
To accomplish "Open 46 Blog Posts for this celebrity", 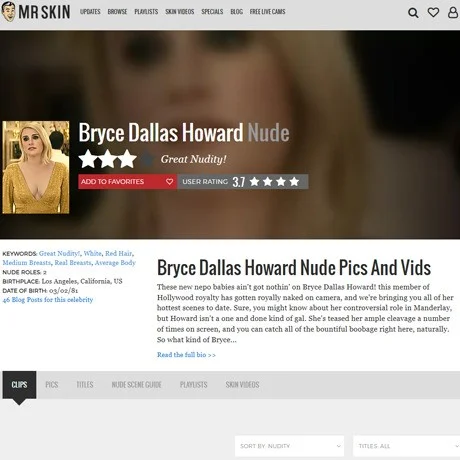I will 48,300.
